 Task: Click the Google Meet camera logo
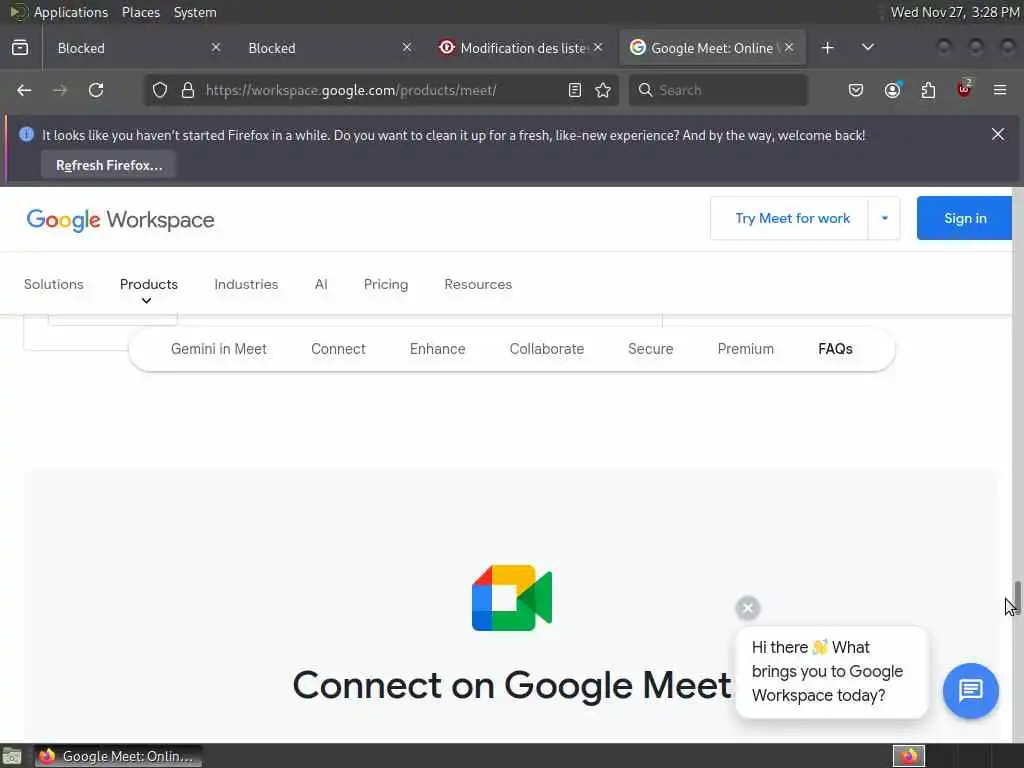(x=512, y=598)
